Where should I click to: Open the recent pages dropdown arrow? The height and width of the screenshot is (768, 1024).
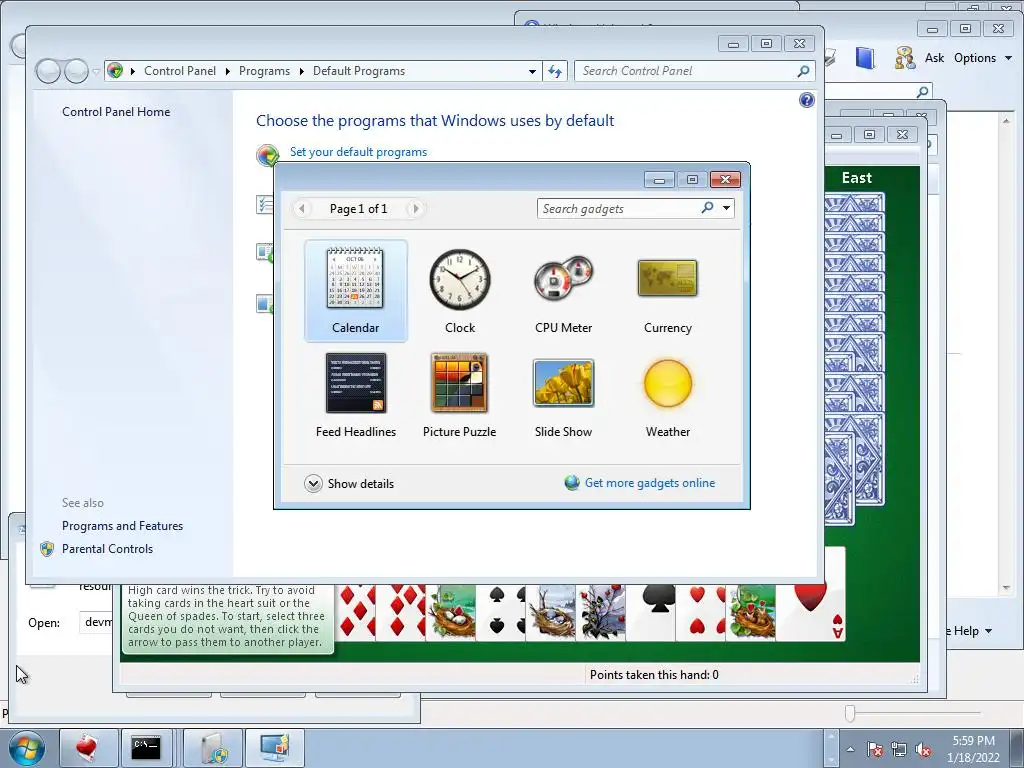click(95, 71)
